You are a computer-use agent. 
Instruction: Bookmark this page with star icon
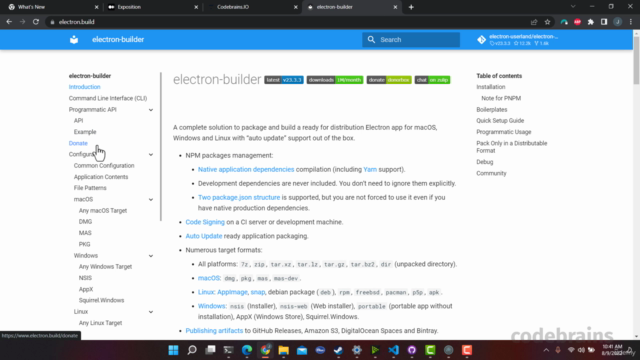click(x=547, y=22)
